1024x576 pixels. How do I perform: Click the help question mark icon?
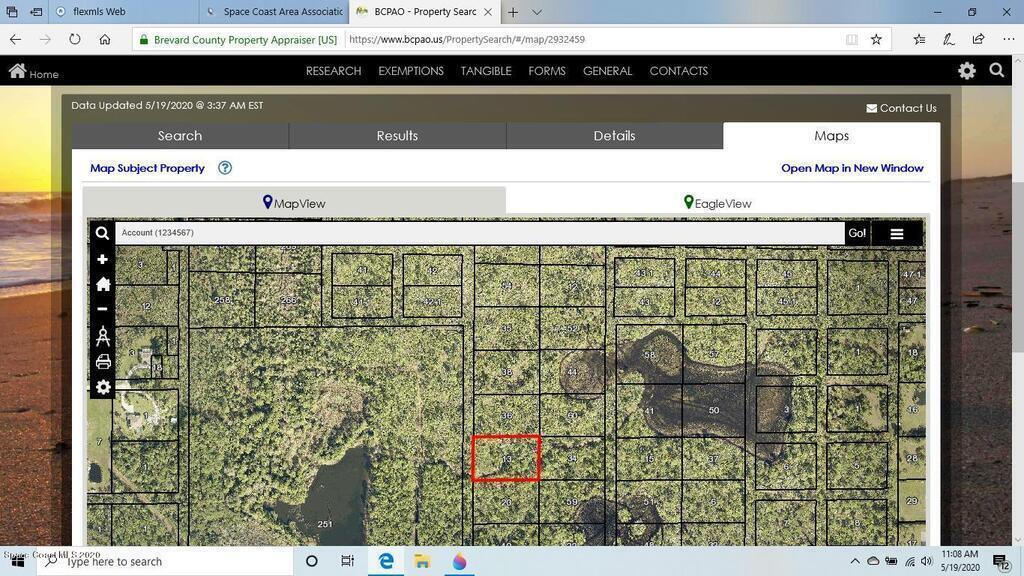(x=225, y=168)
